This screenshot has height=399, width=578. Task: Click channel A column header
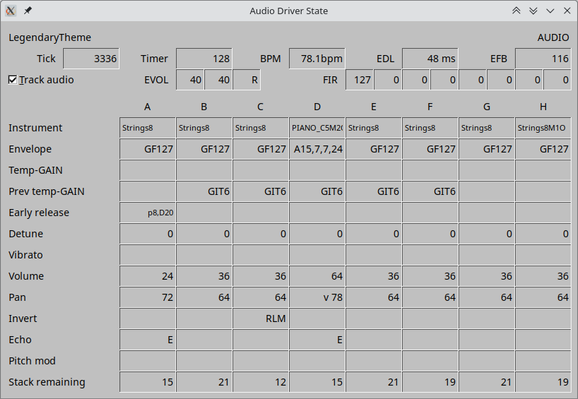147,107
